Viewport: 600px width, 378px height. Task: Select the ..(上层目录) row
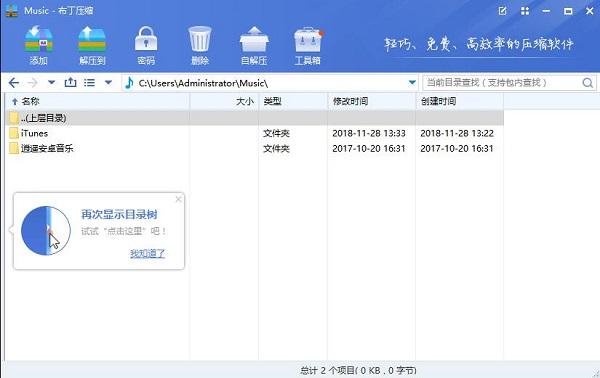pos(255,118)
